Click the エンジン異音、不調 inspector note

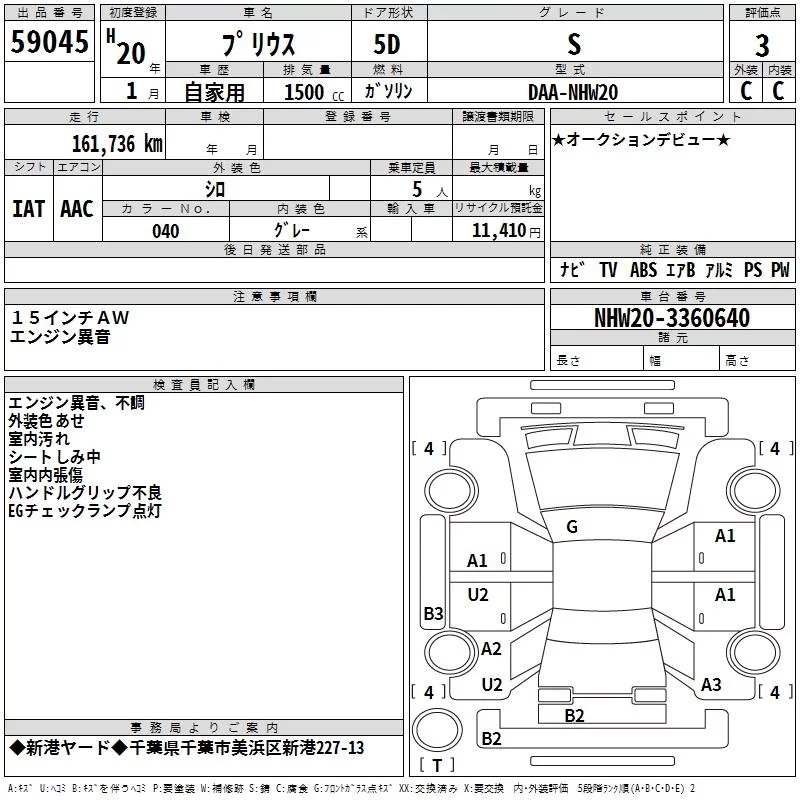pyautogui.click(x=77, y=403)
